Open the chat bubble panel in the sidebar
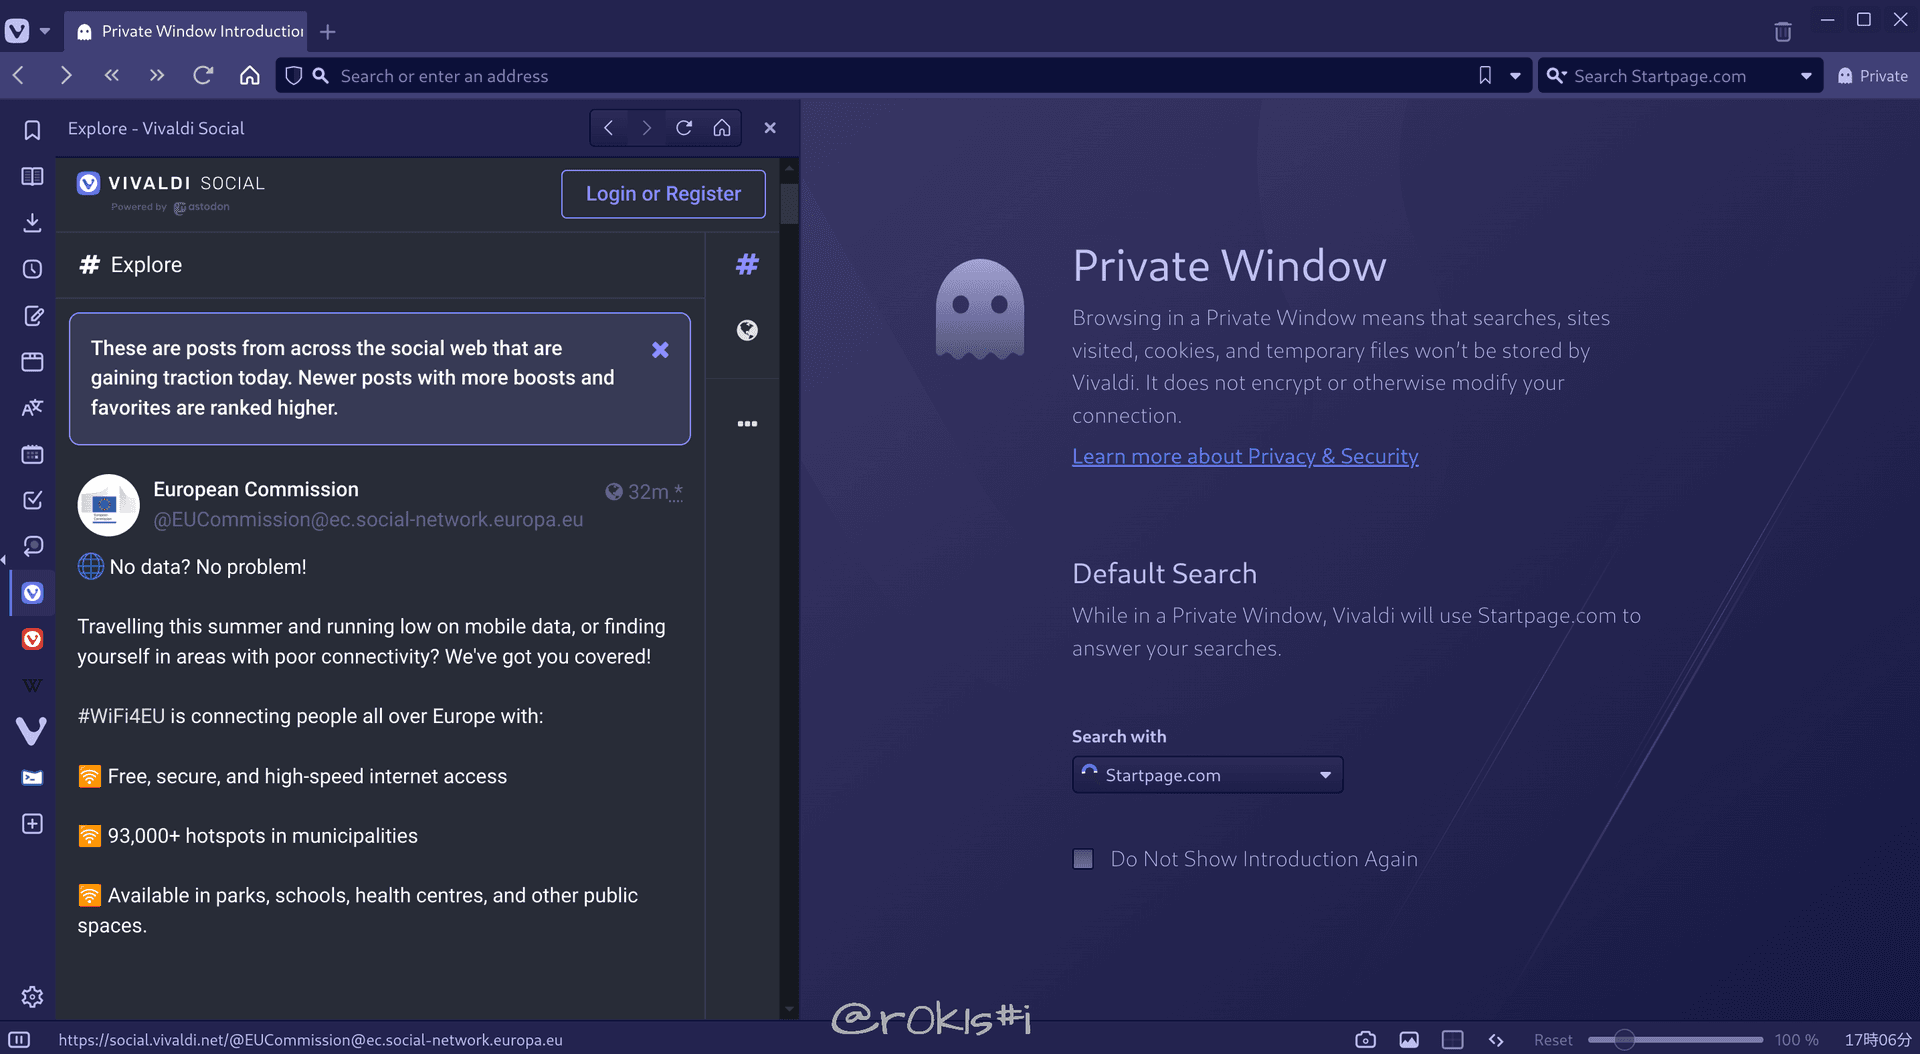1920x1054 pixels. click(32, 546)
